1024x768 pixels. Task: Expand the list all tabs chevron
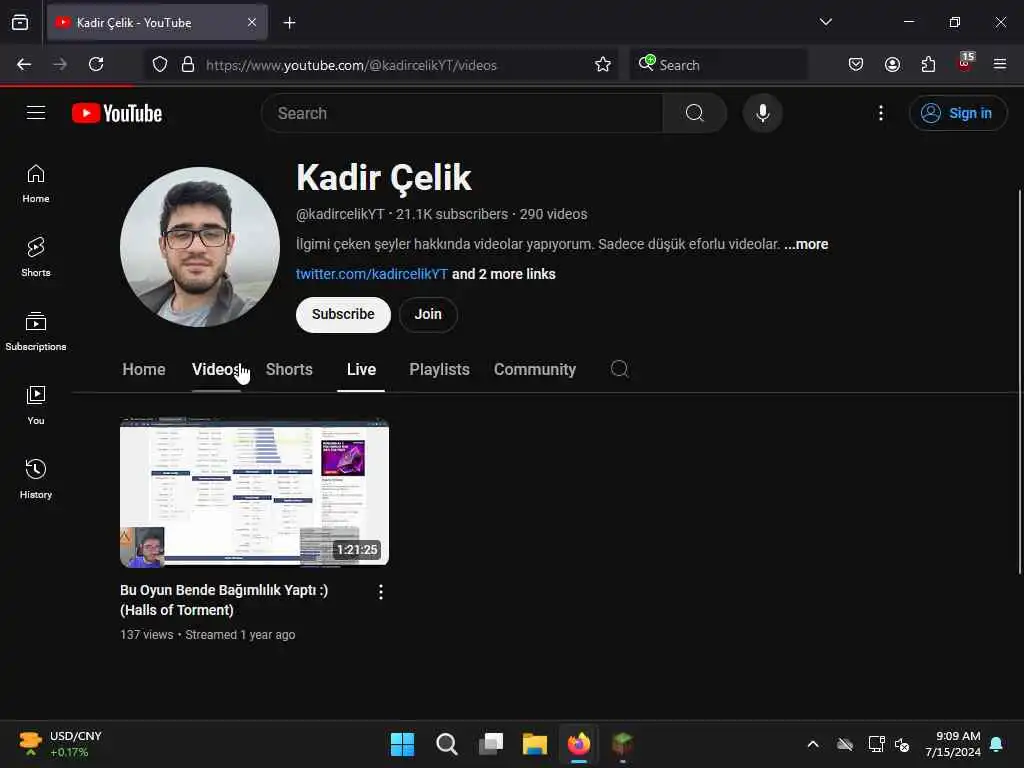(825, 22)
